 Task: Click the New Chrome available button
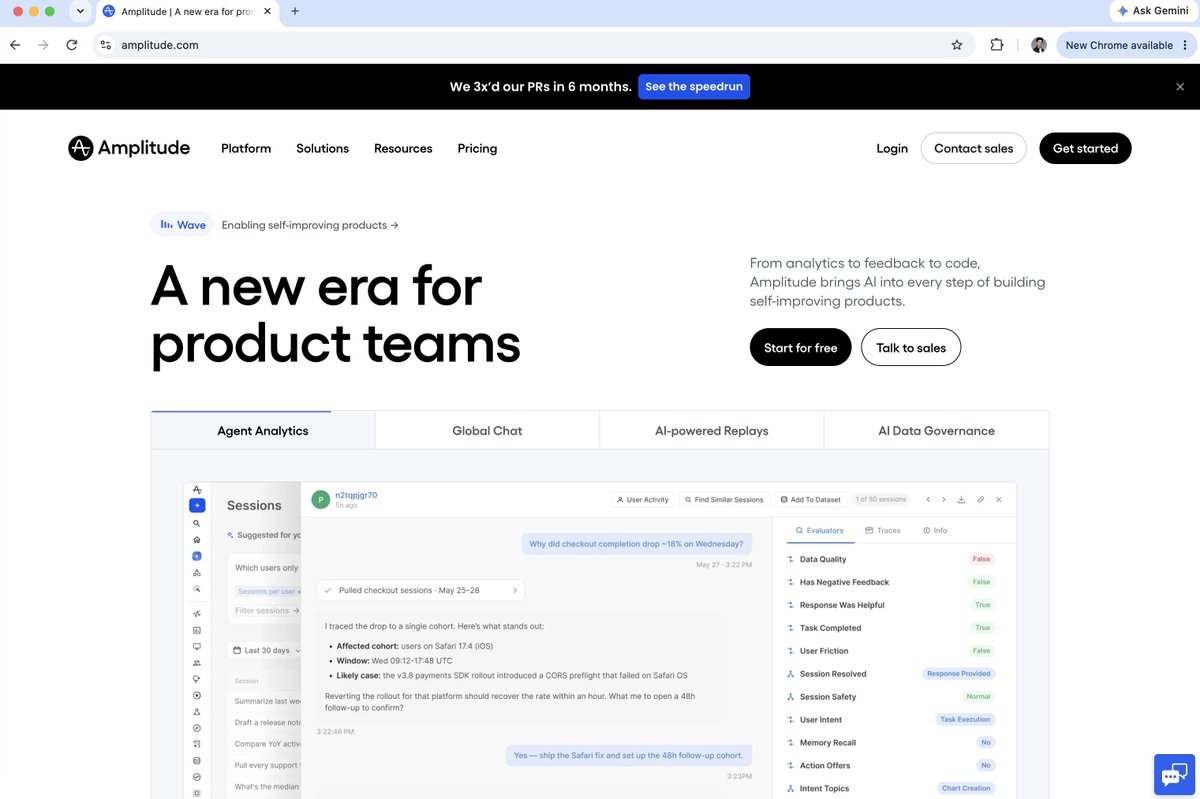1125,45
